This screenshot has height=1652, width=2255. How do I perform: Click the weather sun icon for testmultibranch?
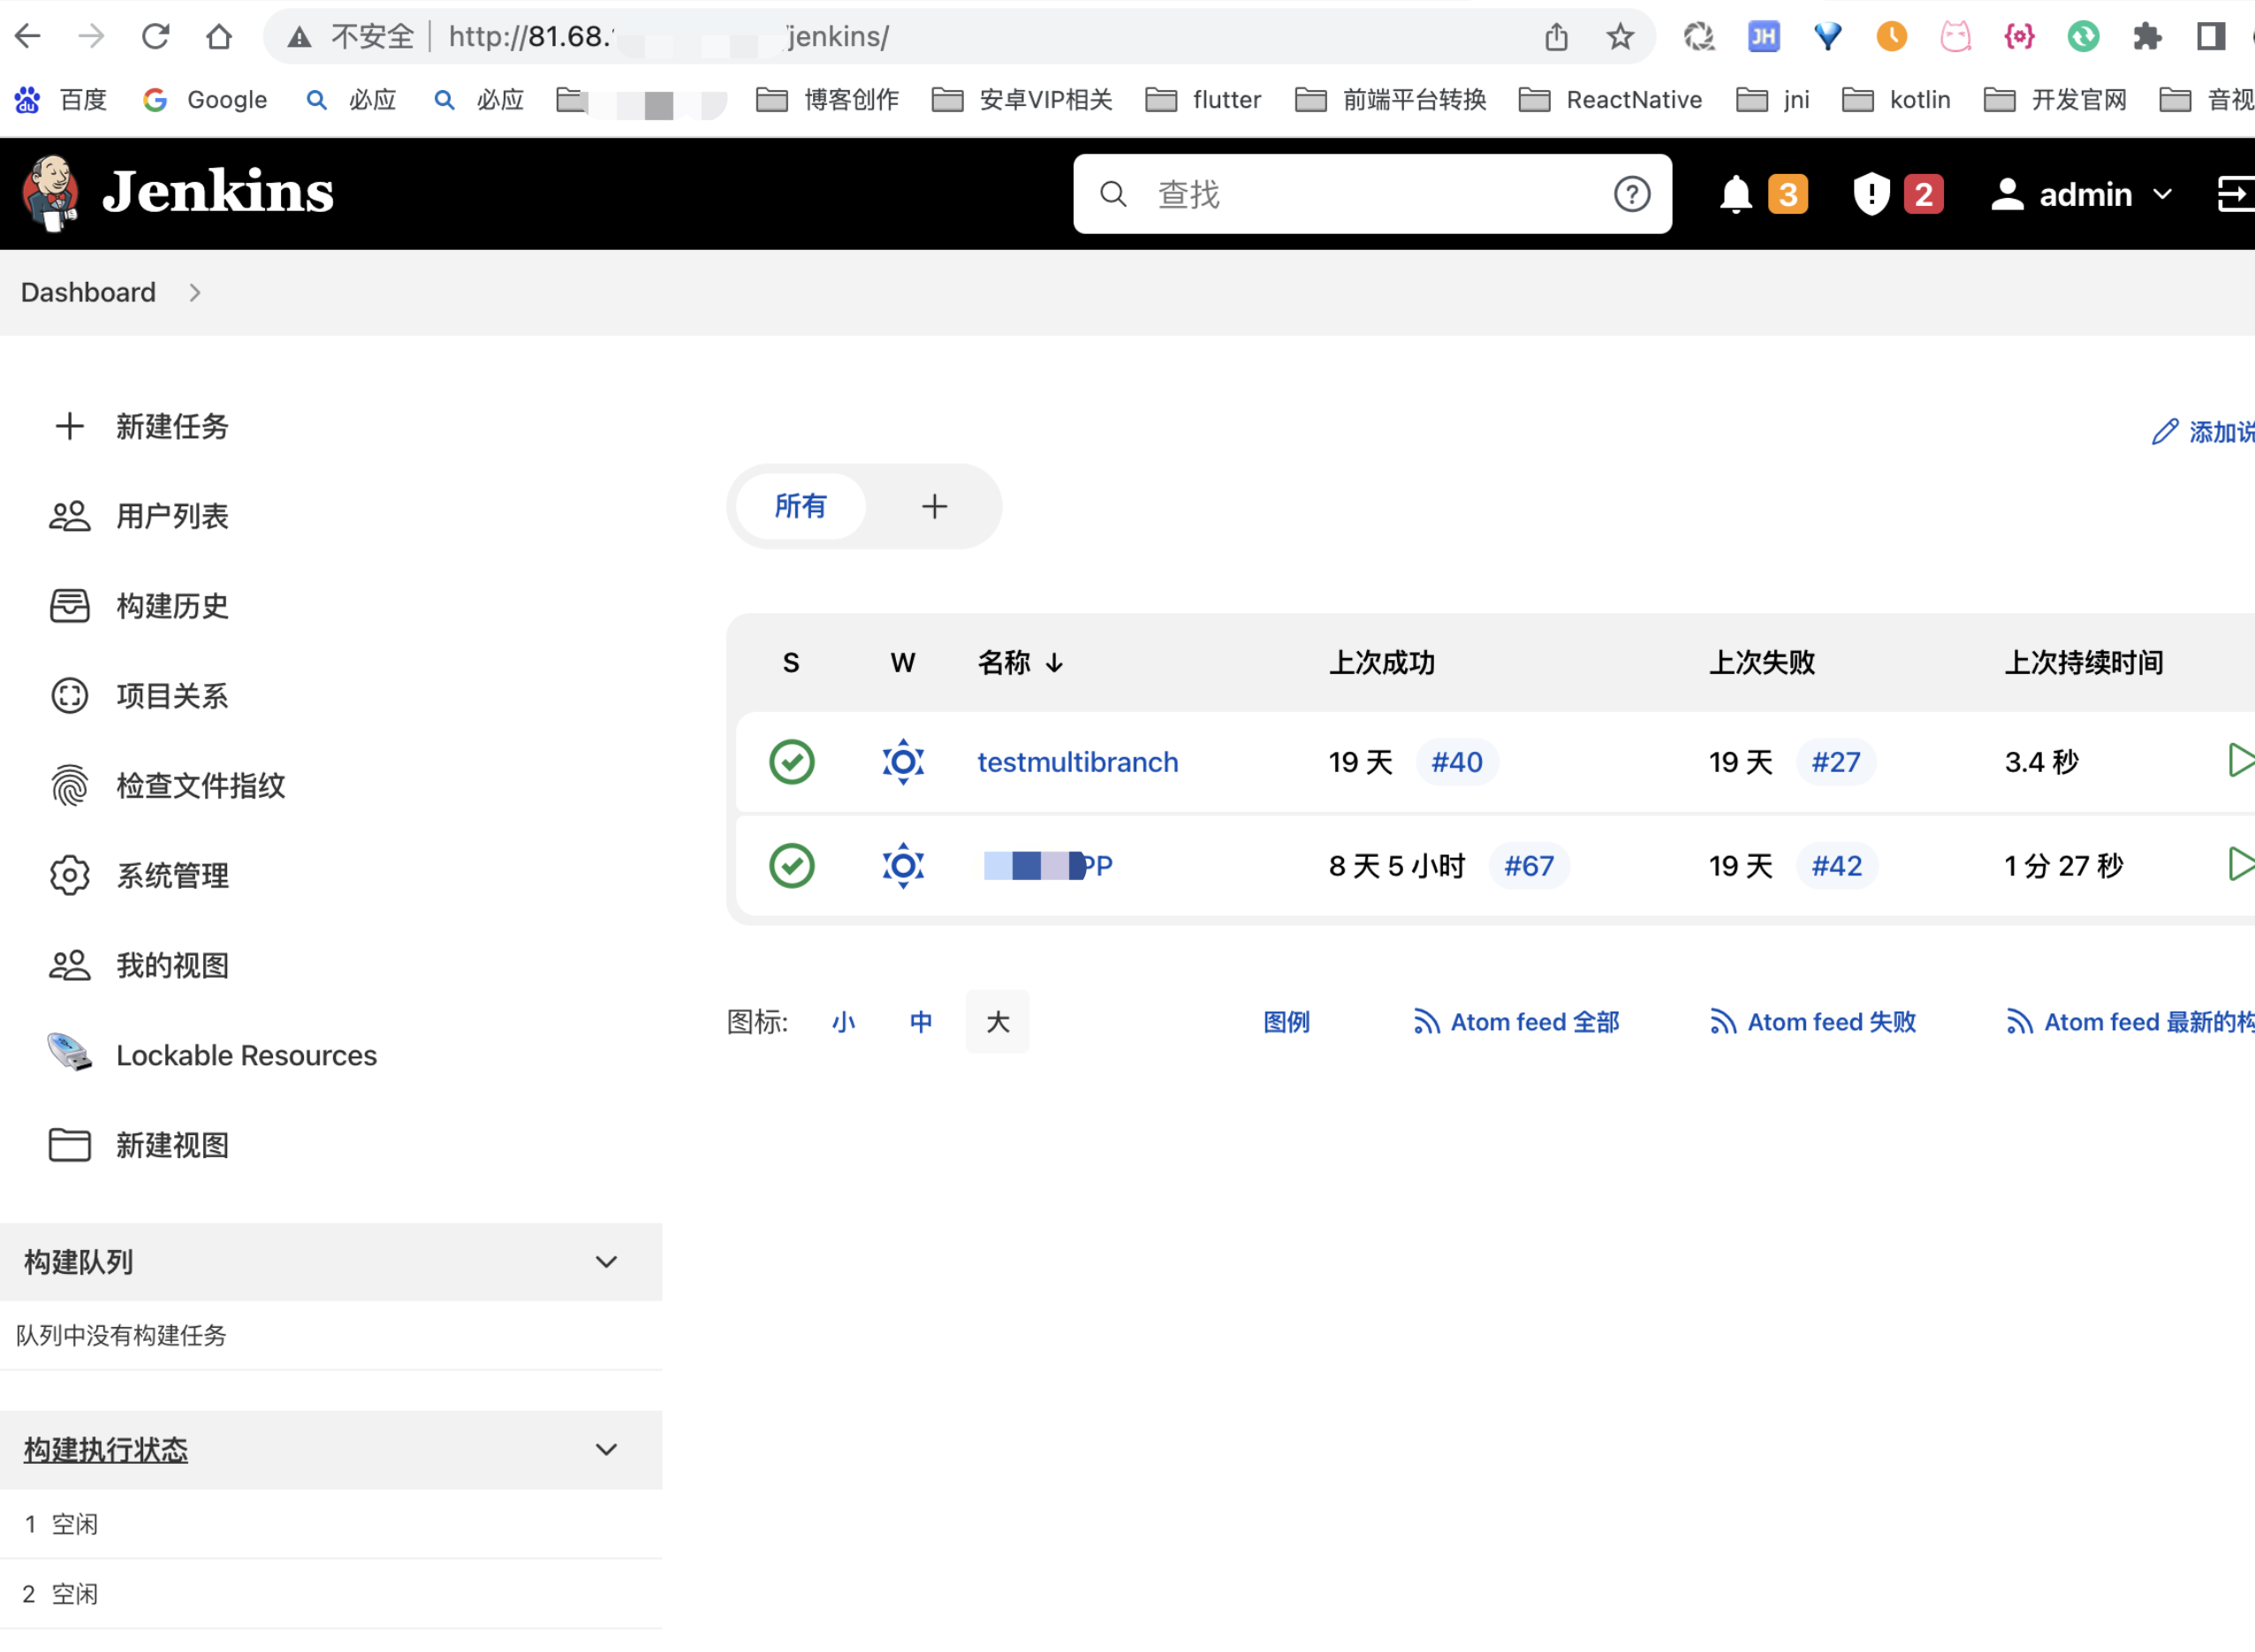point(903,762)
